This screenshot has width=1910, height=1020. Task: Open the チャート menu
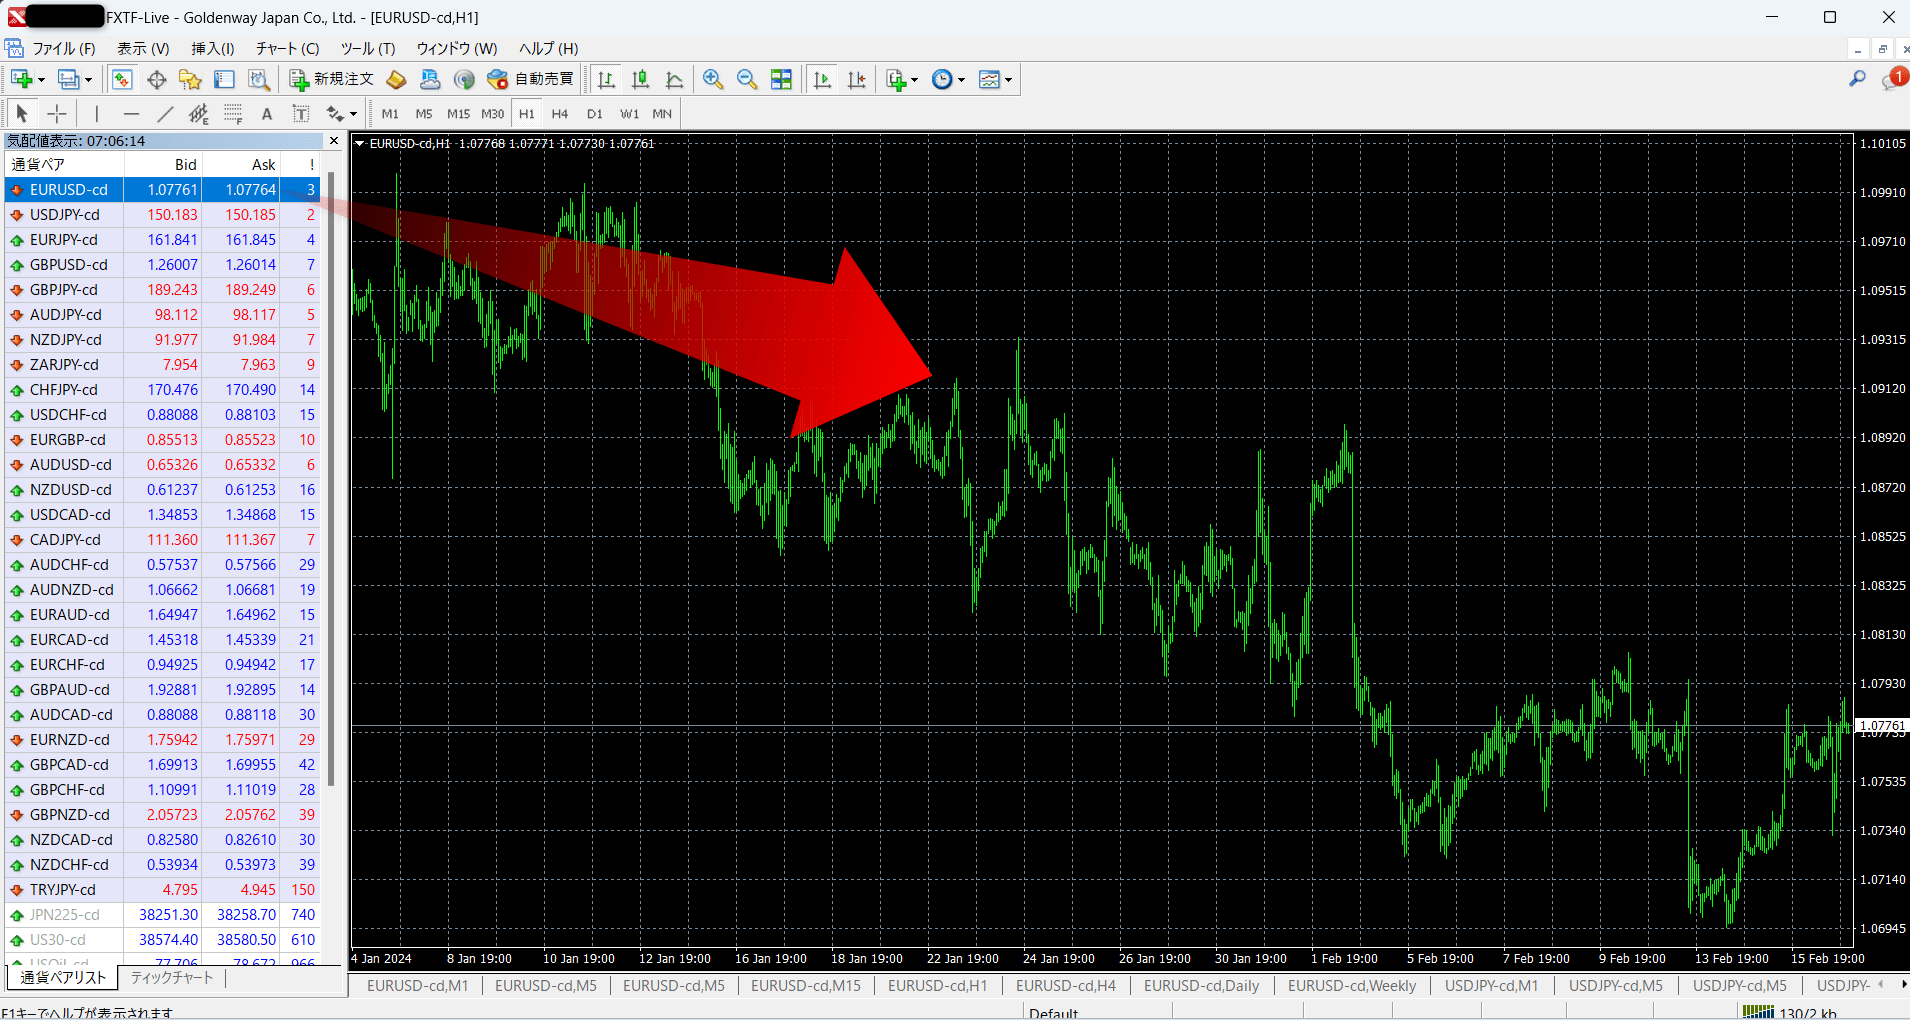[286, 48]
